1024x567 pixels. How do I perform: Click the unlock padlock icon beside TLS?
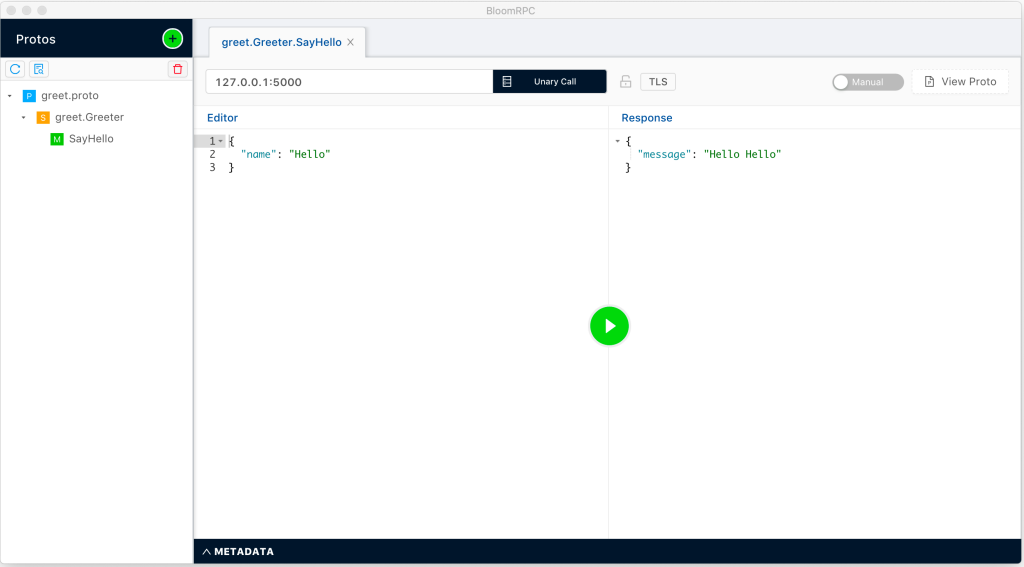626,82
